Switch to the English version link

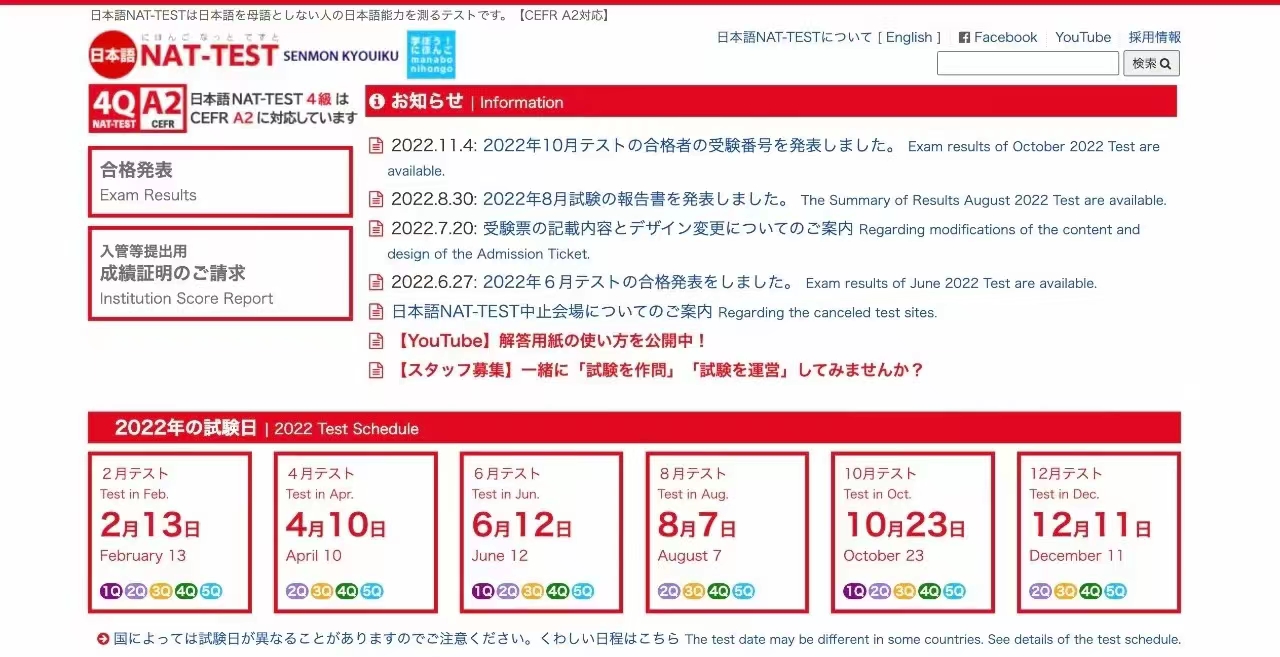pos(909,37)
